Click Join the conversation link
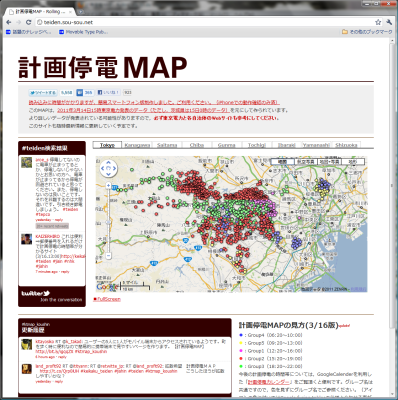 [x=61, y=300]
